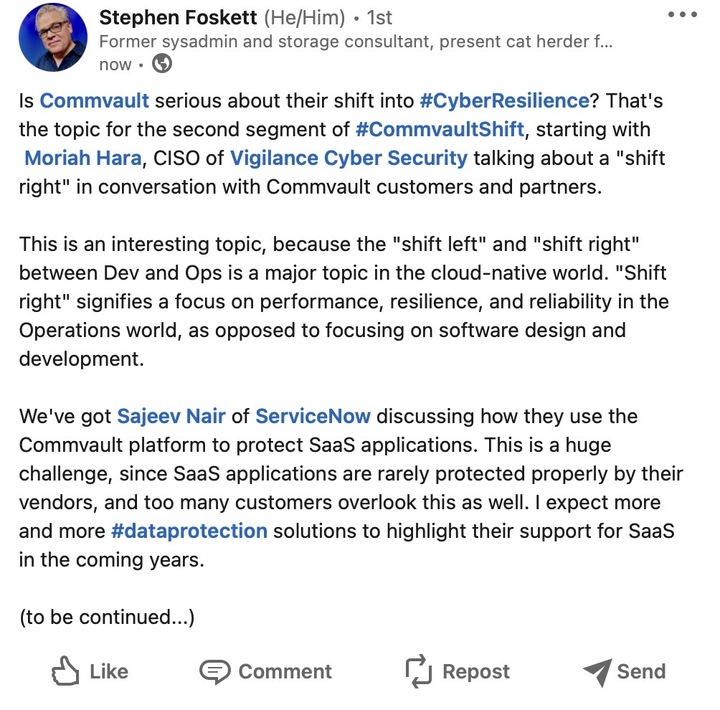Viewport: 720px width, 710px height.
Task: Click the Send paper plane icon
Action: pos(596,671)
